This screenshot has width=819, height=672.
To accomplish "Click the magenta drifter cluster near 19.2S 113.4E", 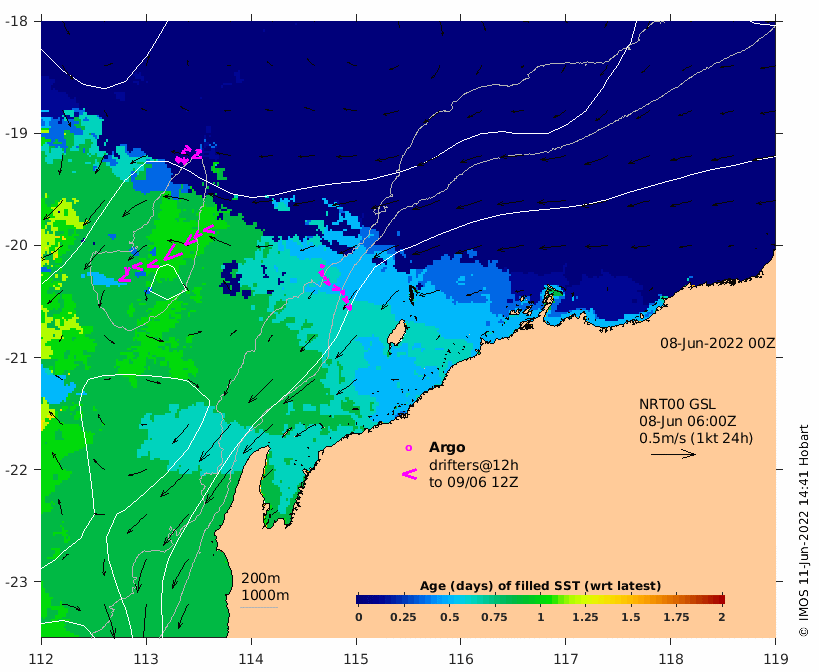I will point(189,155).
